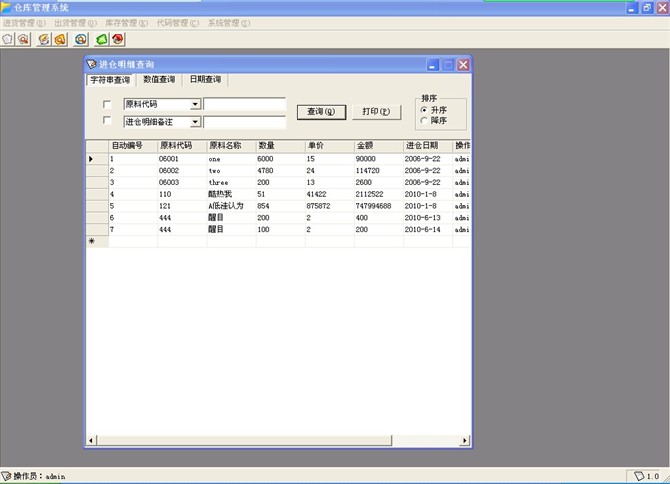Click the 操作员: admin status bar text
The height and width of the screenshot is (484, 670).
(39, 476)
